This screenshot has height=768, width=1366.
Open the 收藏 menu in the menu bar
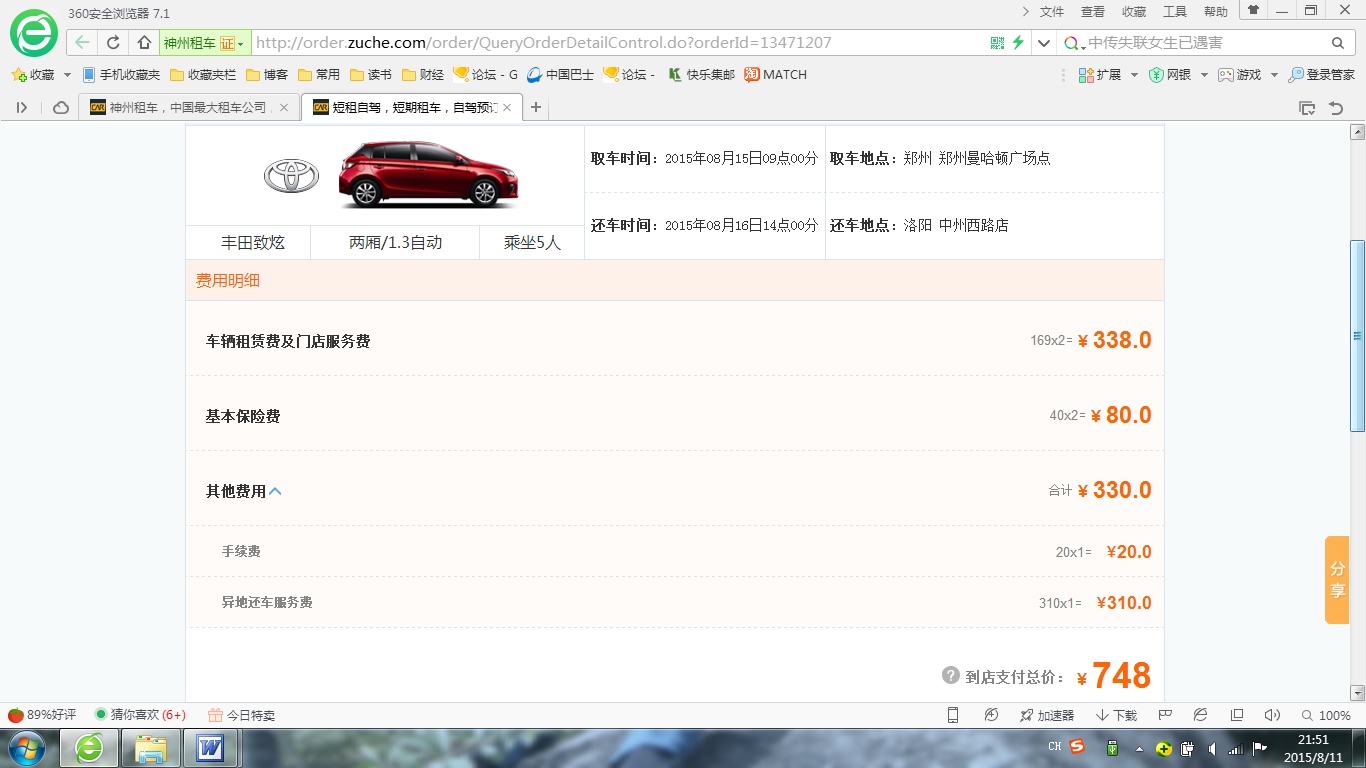coord(1134,12)
